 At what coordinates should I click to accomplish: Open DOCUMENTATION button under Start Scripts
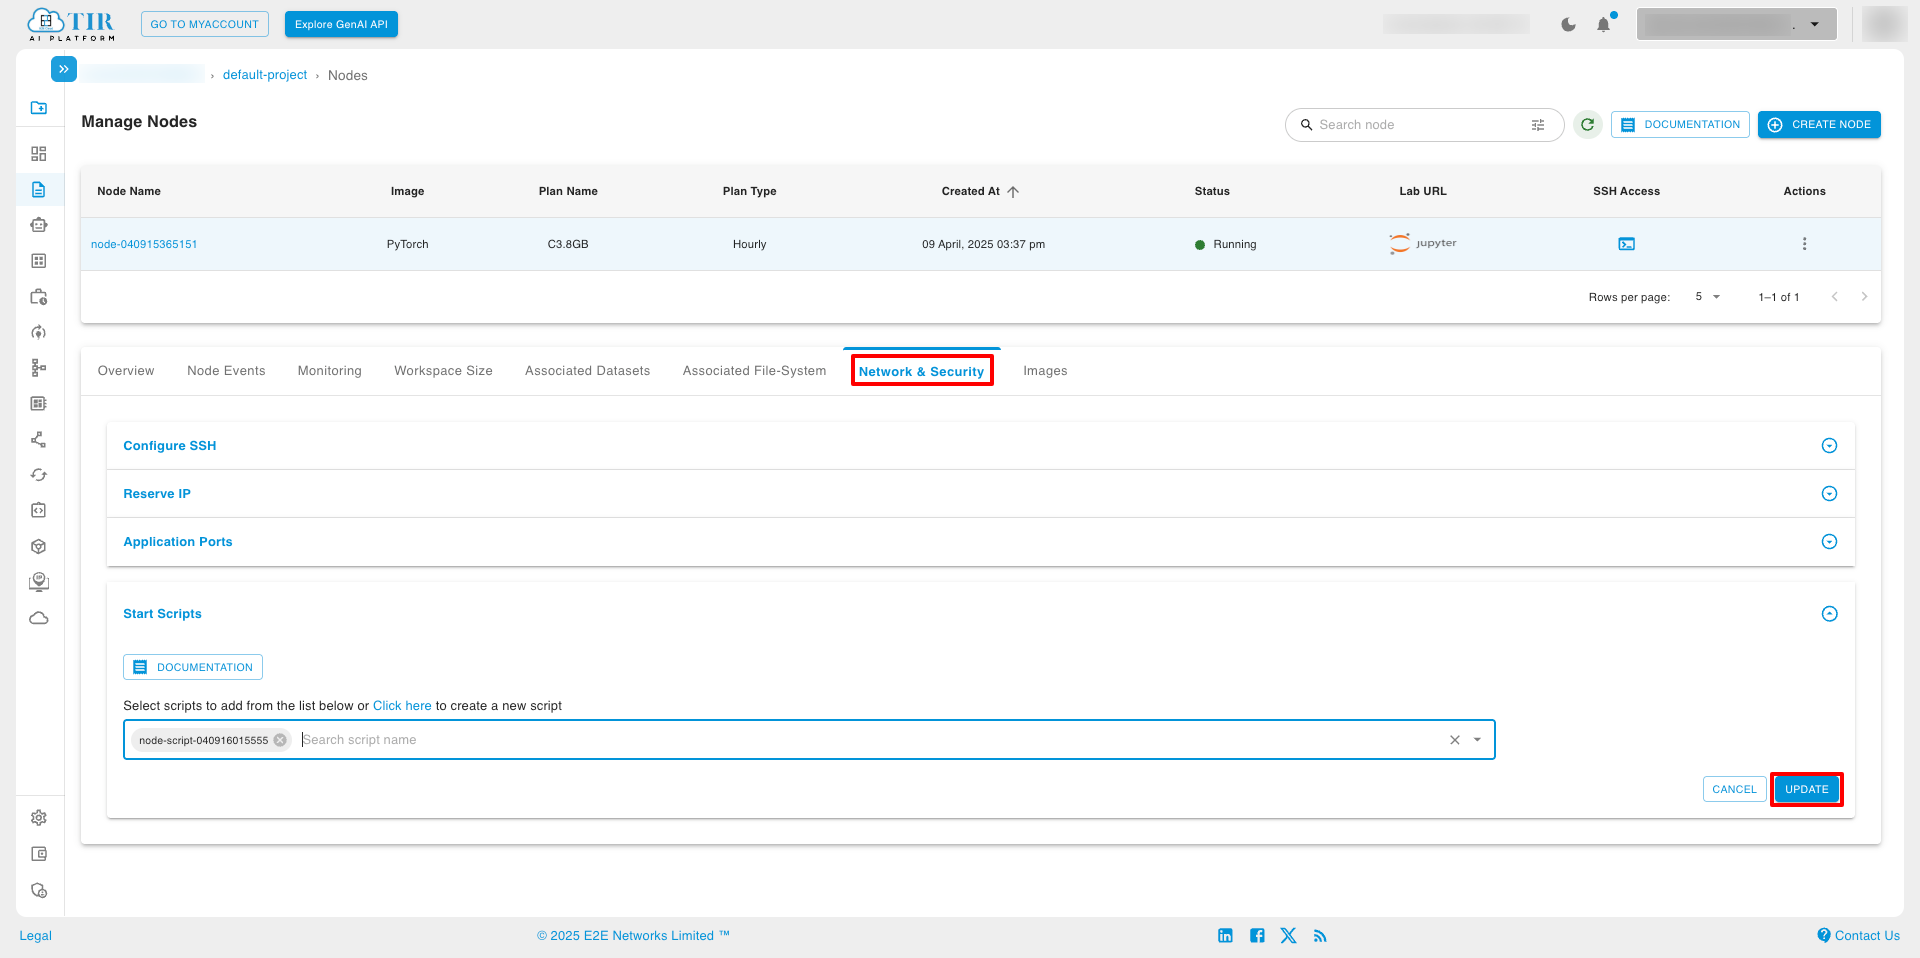[193, 667]
